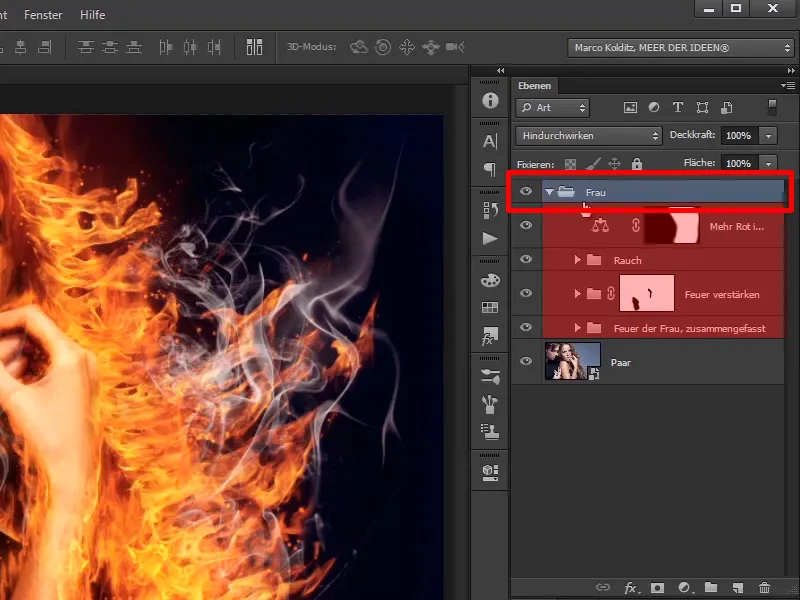Click the distribute vertical centers icon

tap(110, 47)
